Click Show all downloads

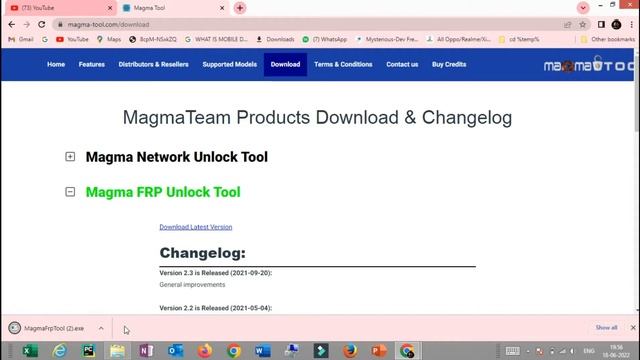pos(607,328)
